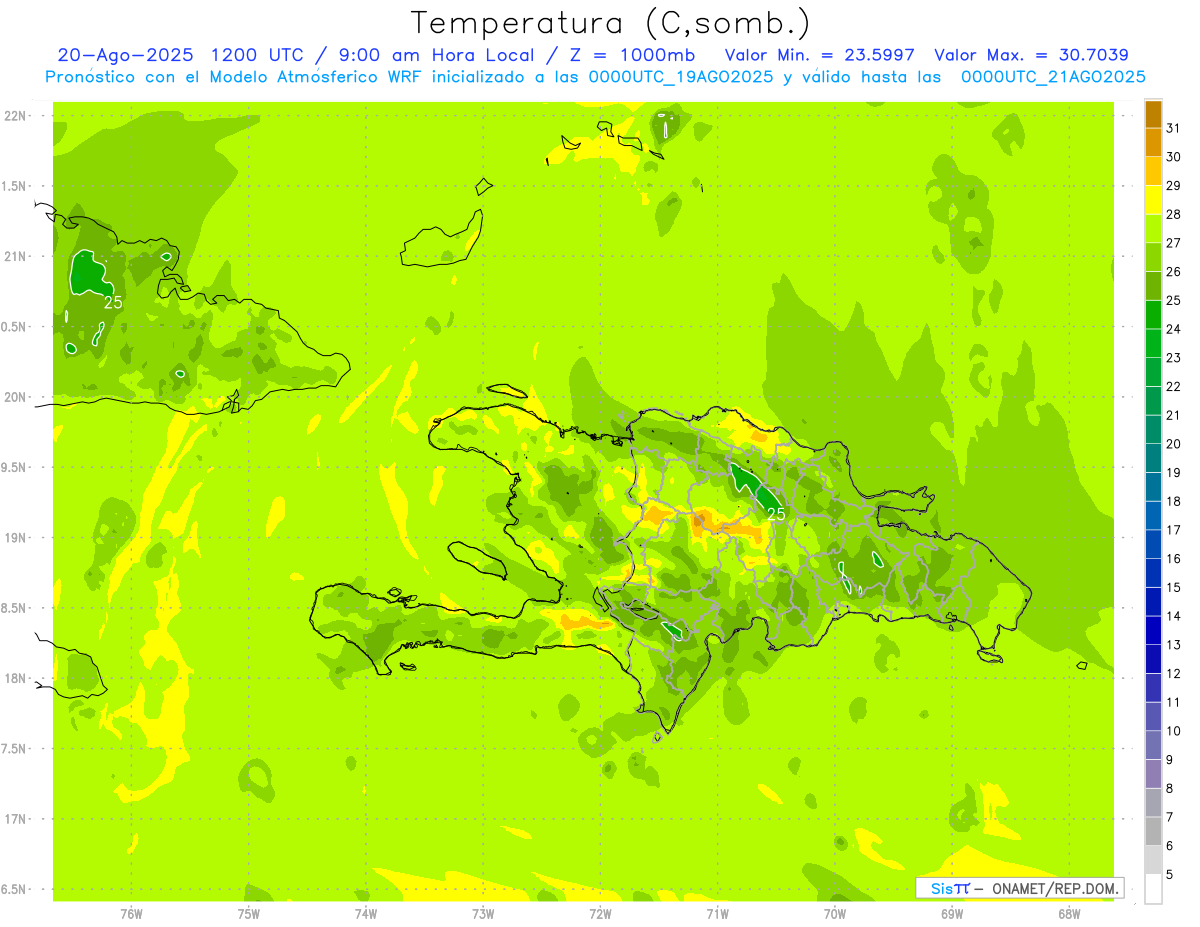Click longitude axis label "68W"

tap(1069, 913)
